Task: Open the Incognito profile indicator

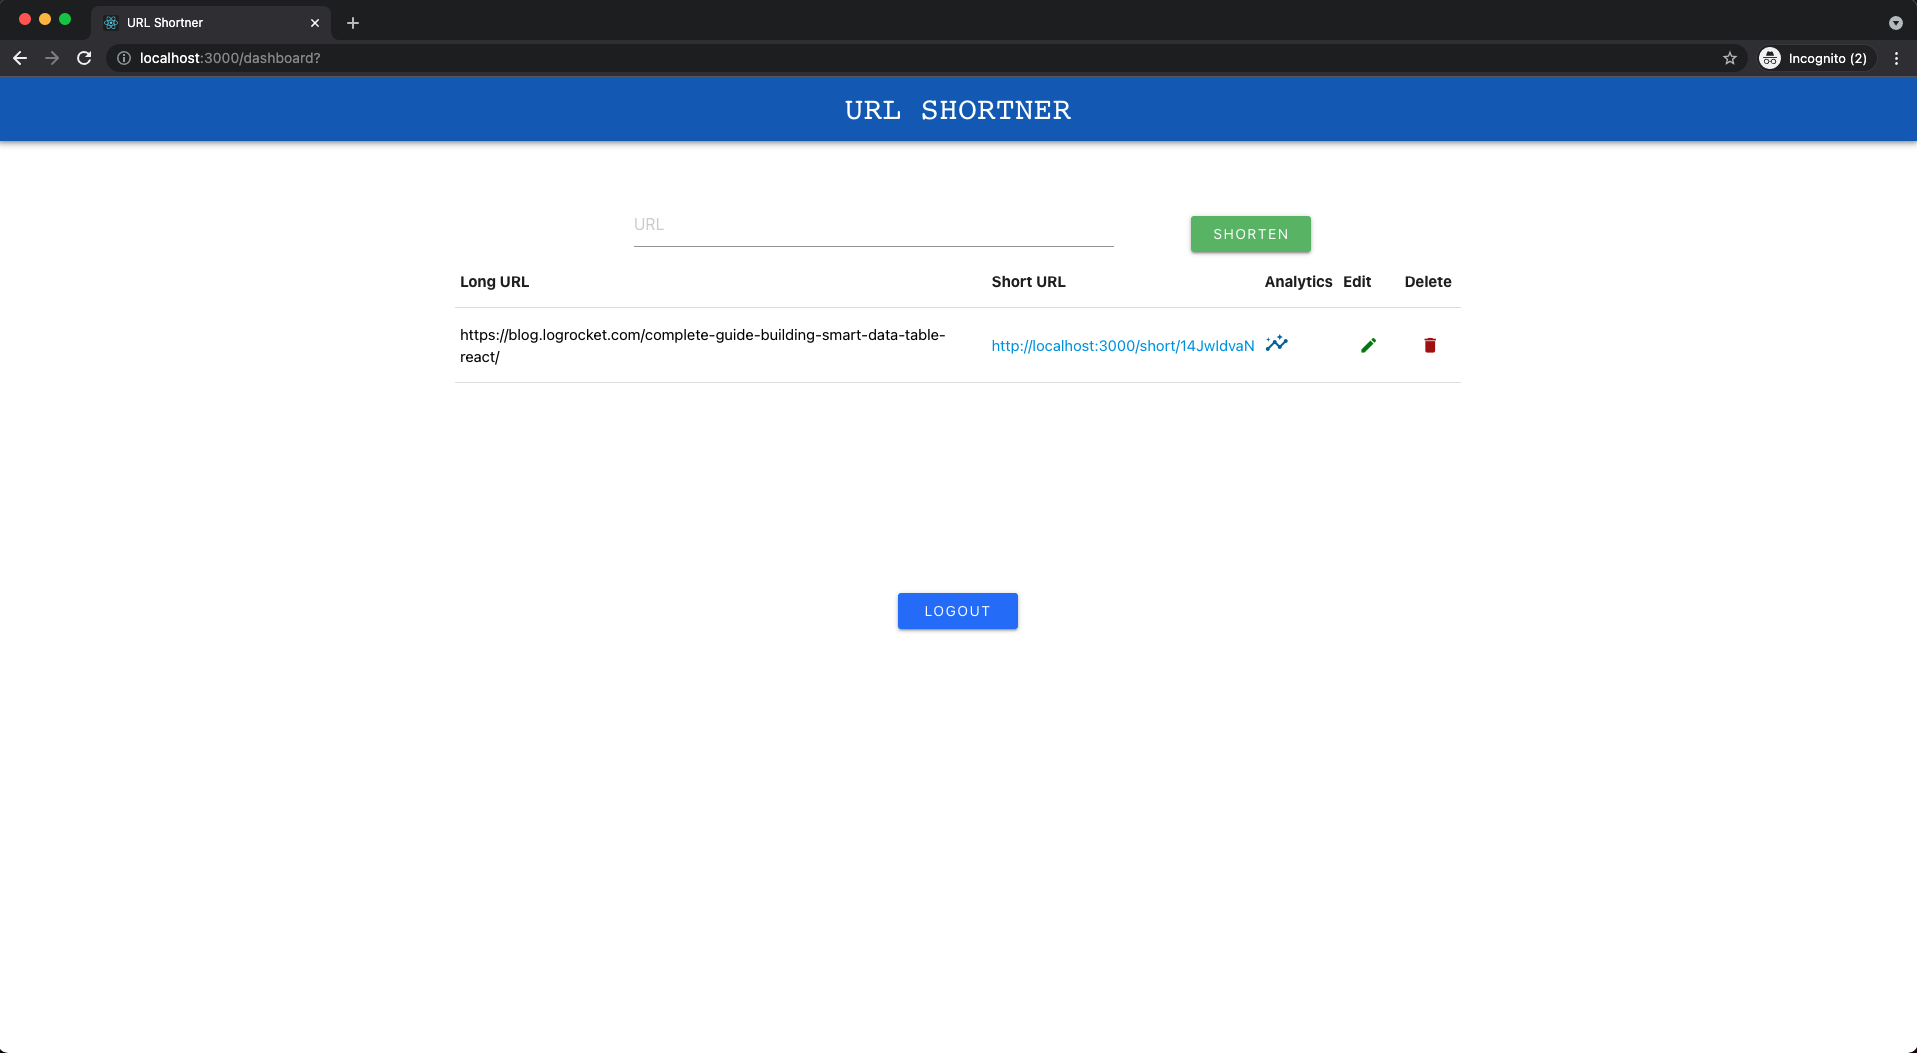Action: coord(1812,58)
